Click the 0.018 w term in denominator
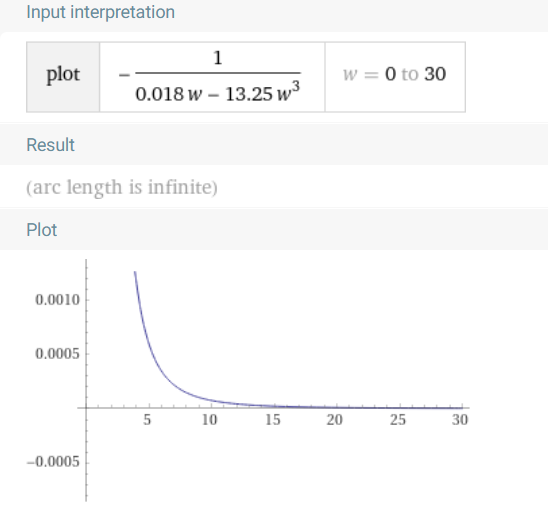This screenshot has height=510, width=548. 169,94
